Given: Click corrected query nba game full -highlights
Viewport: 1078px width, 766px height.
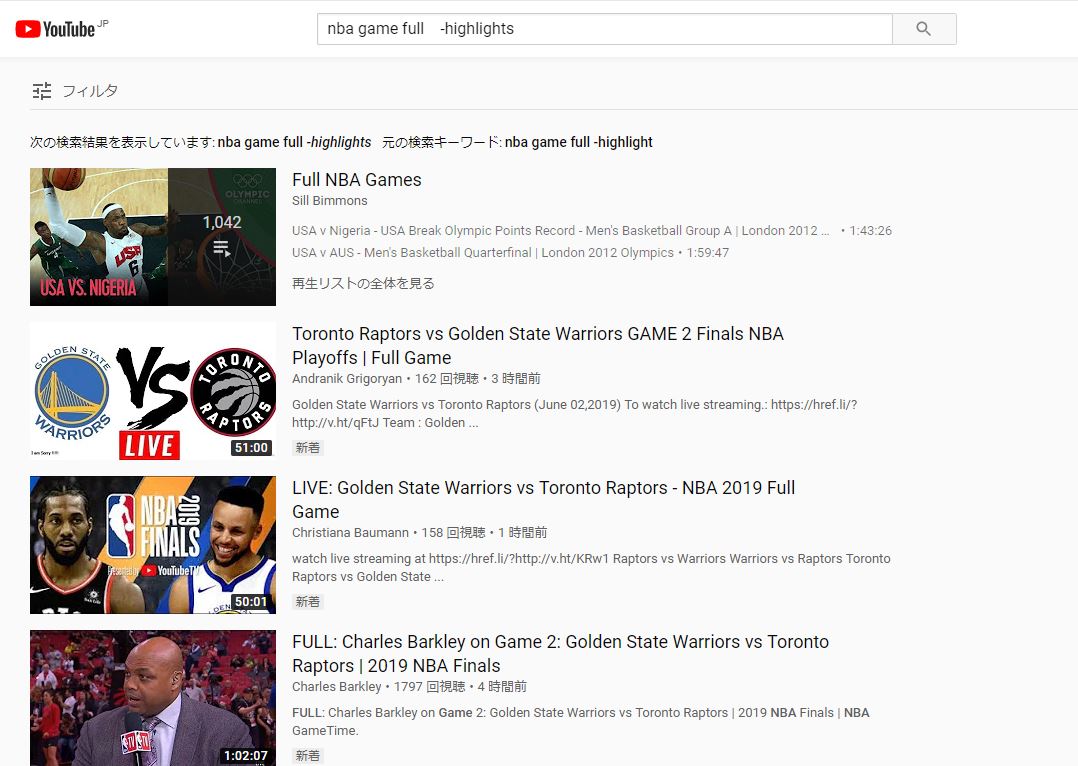Looking at the screenshot, I should pyautogui.click(x=294, y=142).
